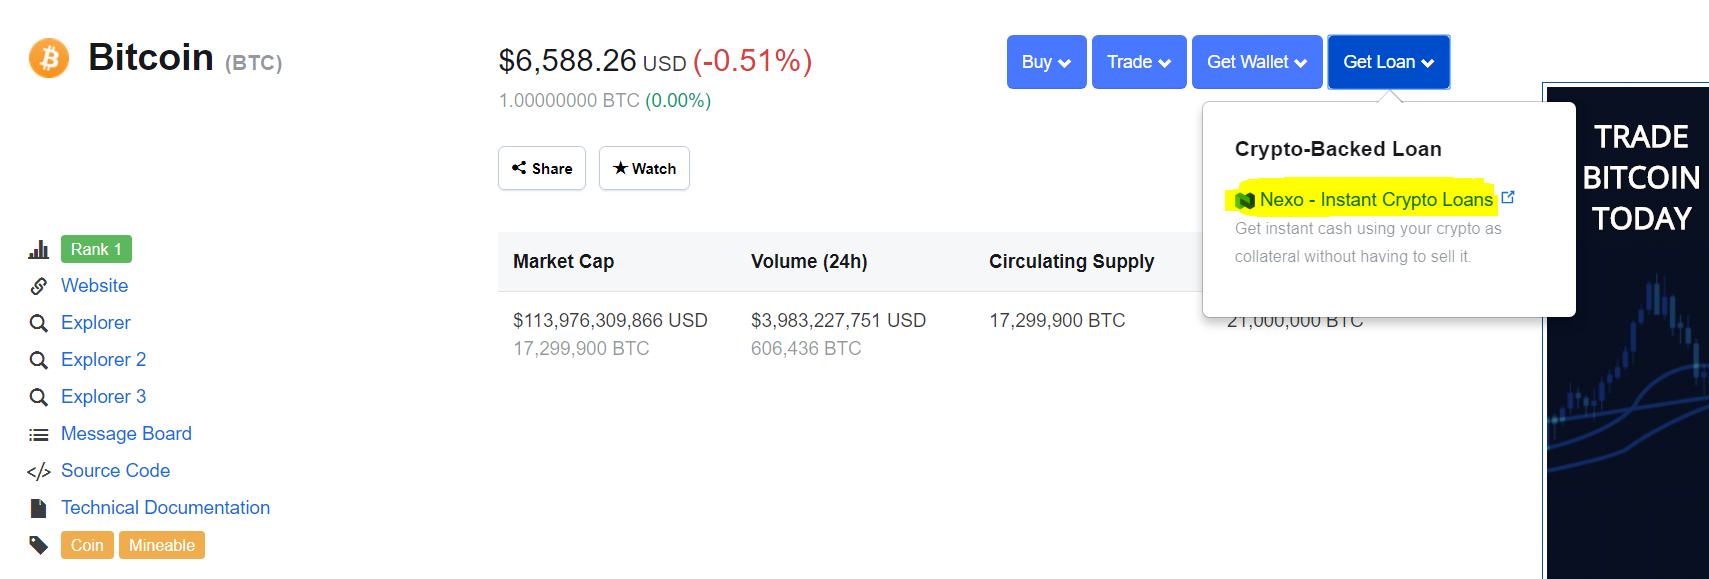Click the bar chart rank icon
This screenshot has width=1709, height=579.
pyautogui.click(x=39, y=249)
